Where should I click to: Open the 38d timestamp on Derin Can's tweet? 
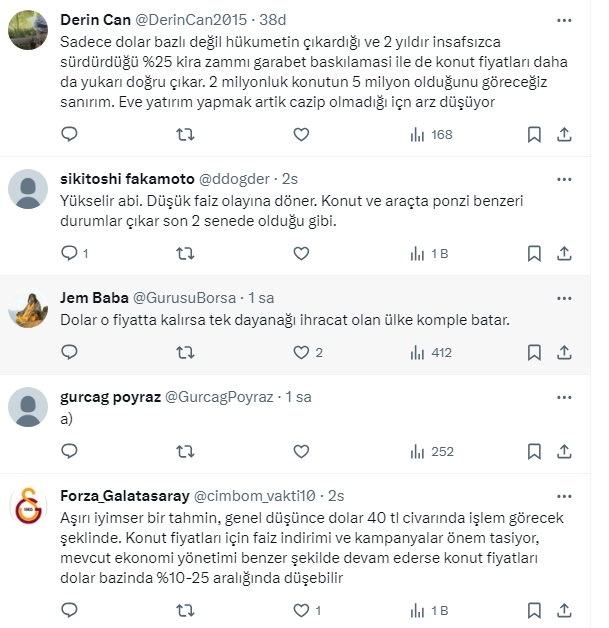272,20
